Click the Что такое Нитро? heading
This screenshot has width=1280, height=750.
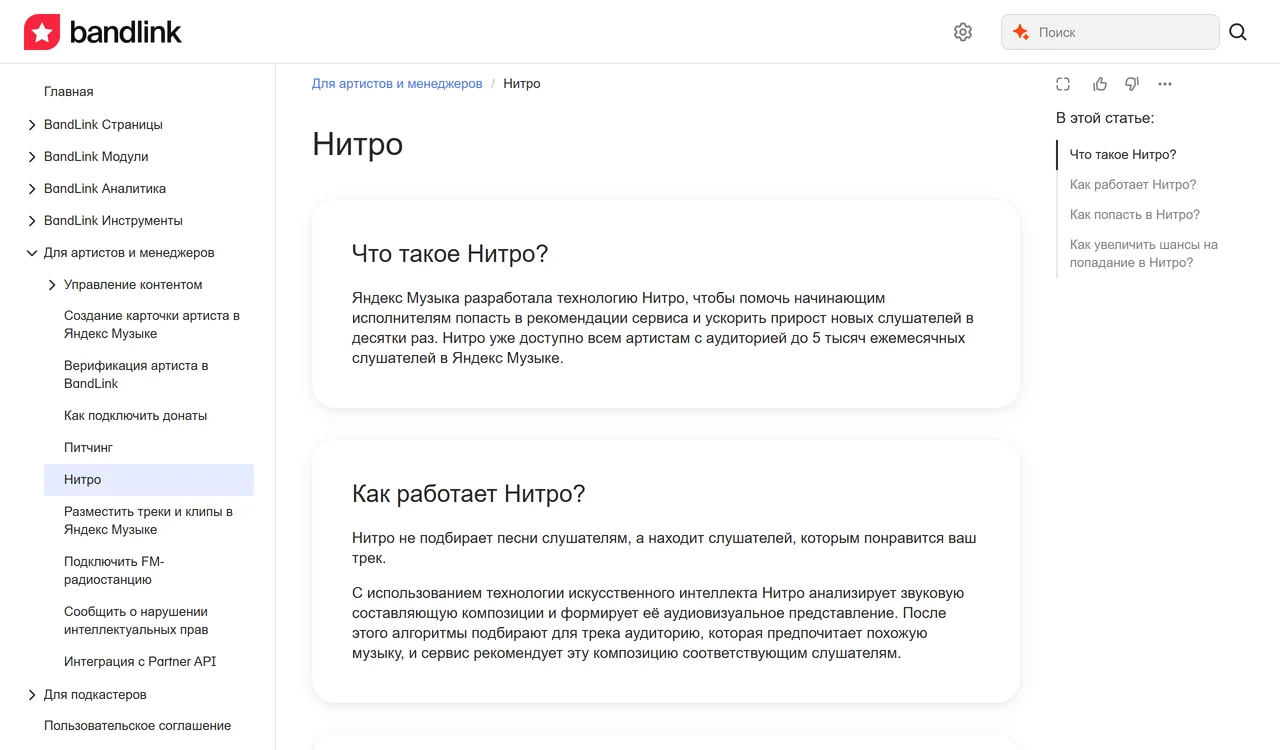450,254
